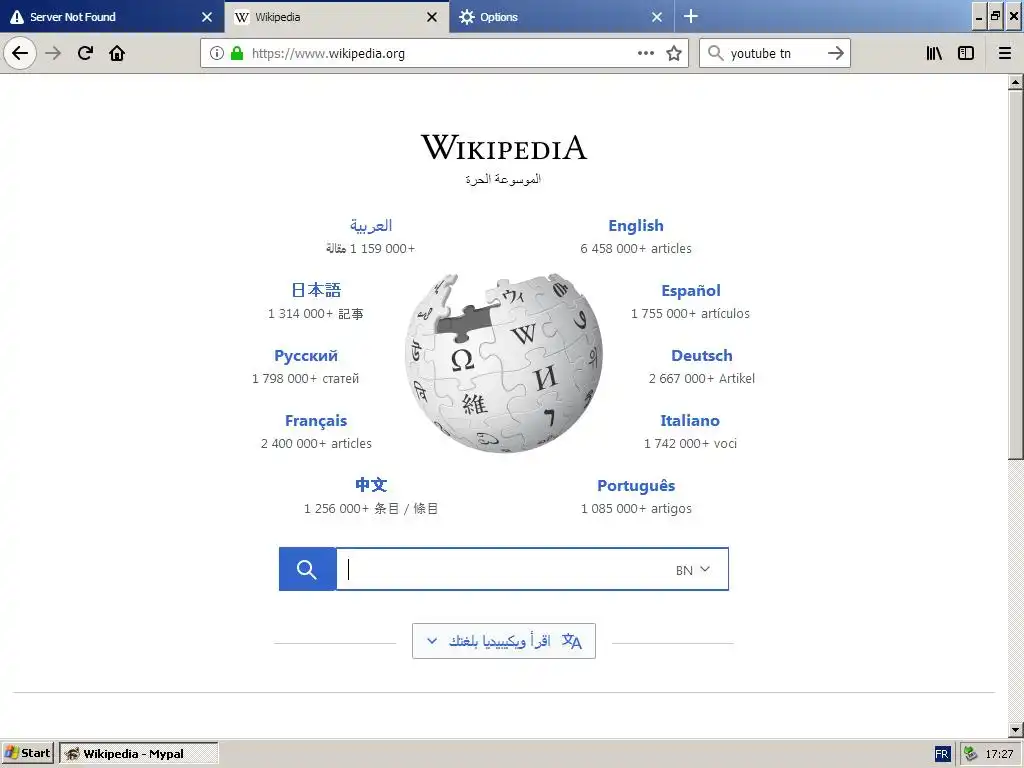Close the Options tab

[657, 17]
